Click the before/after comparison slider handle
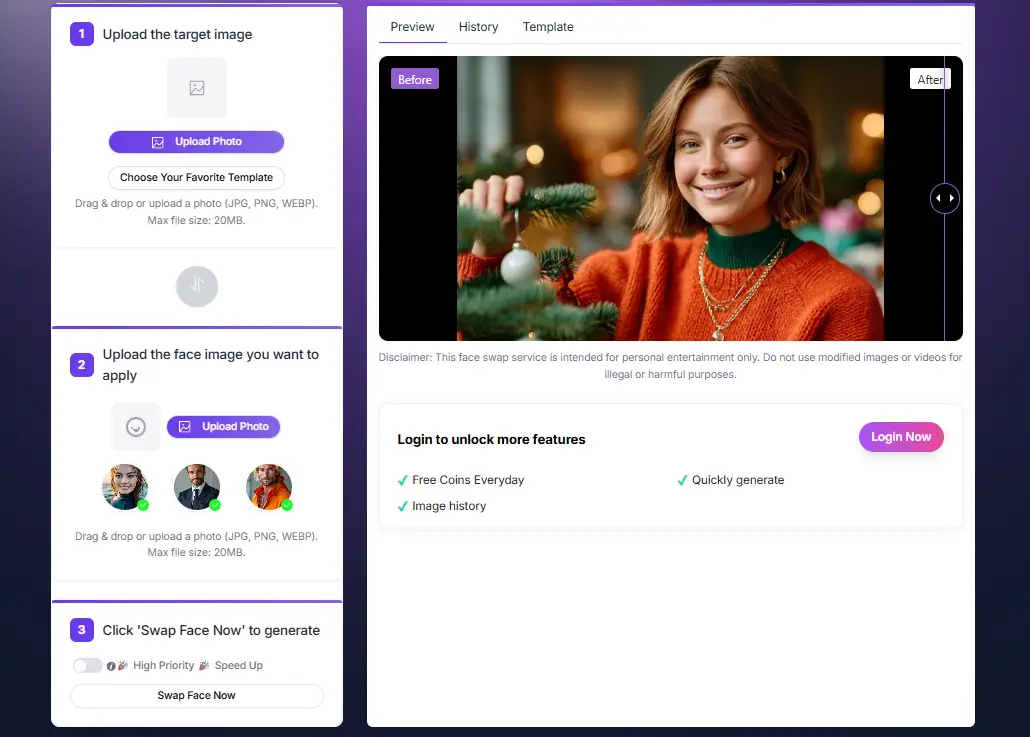The width and height of the screenshot is (1030, 737). (x=944, y=198)
